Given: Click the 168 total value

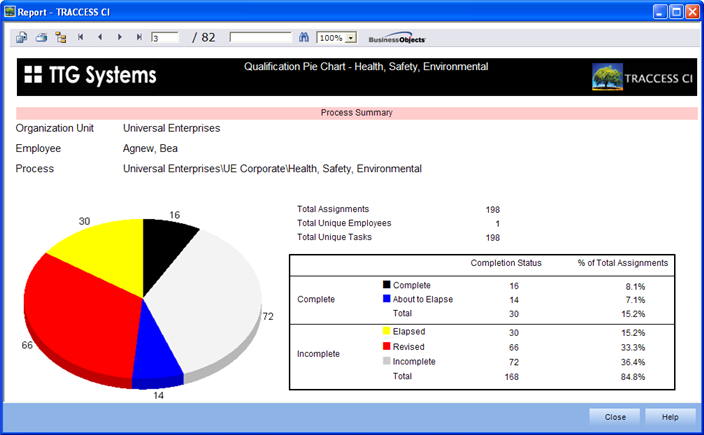Looking at the screenshot, I should (x=511, y=377).
